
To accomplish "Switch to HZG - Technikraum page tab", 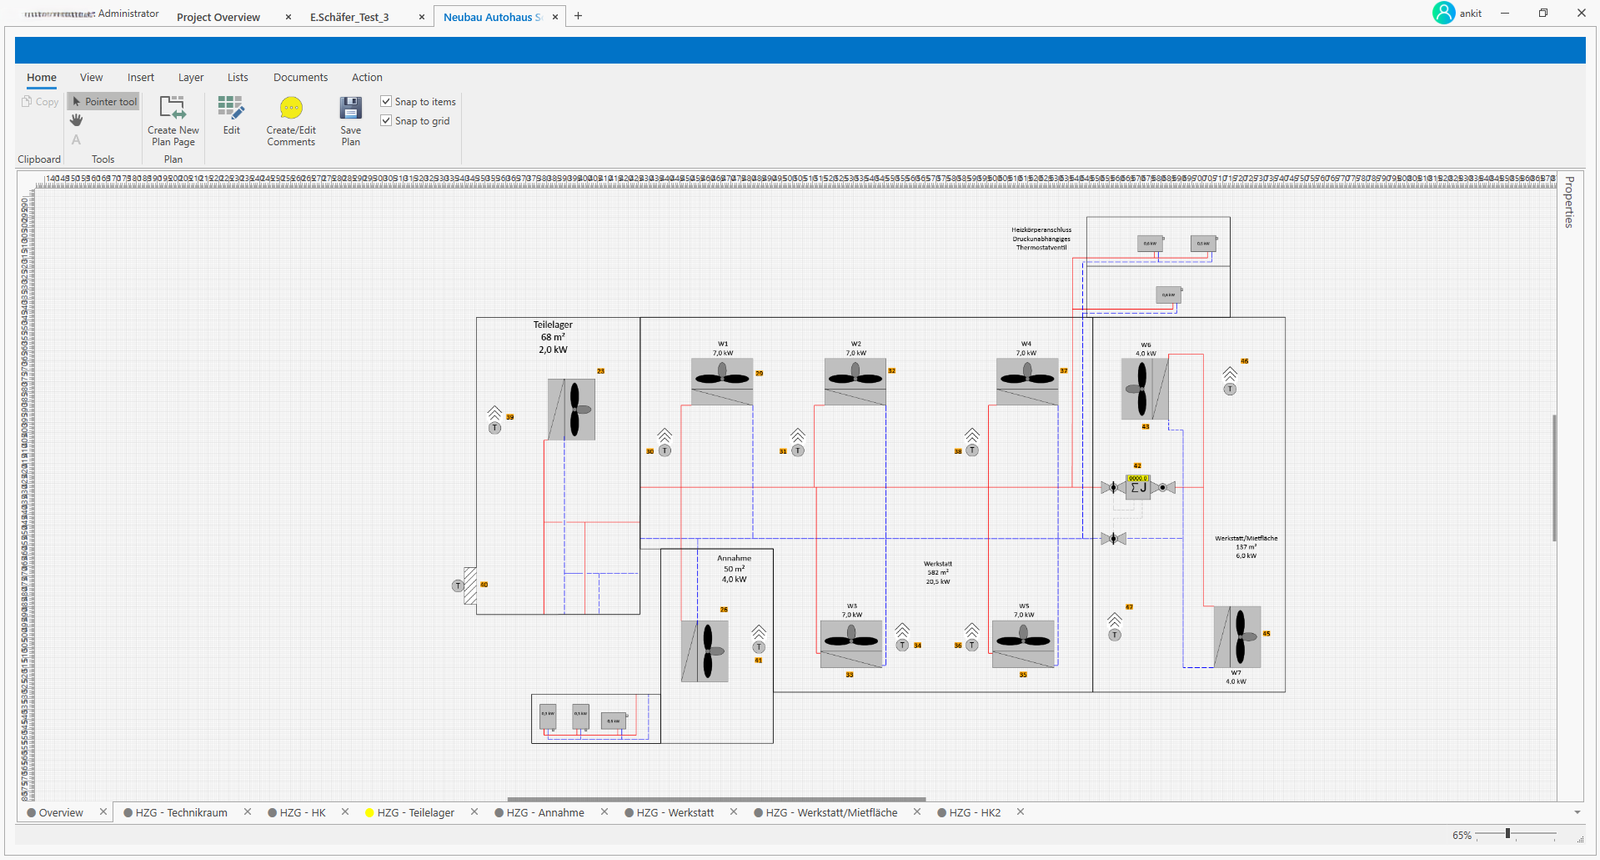I will (181, 813).
